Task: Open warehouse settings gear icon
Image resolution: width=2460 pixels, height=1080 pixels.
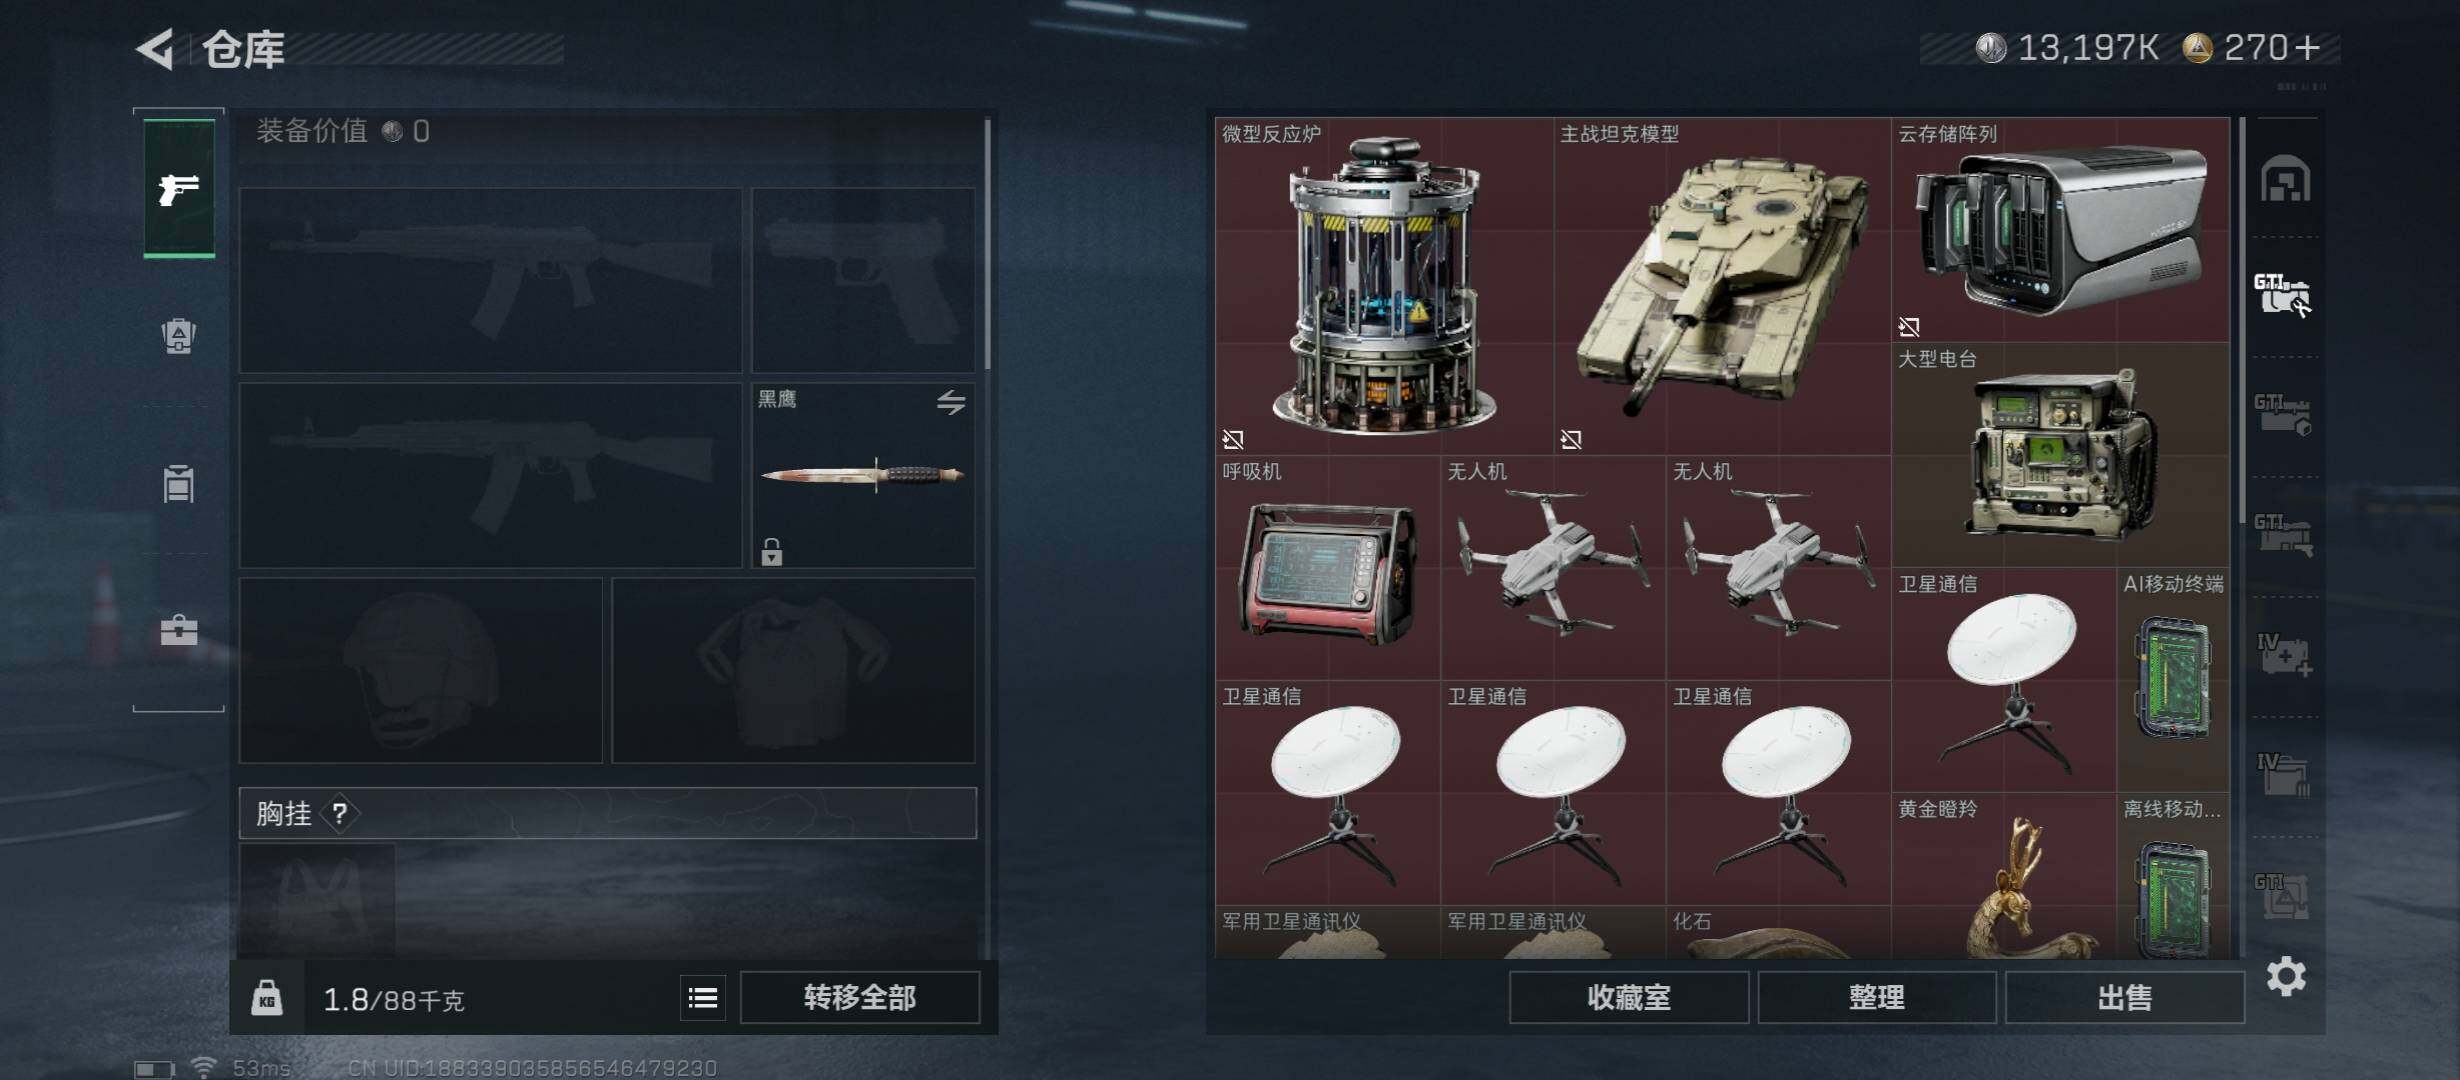Action: [x=2286, y=976]
